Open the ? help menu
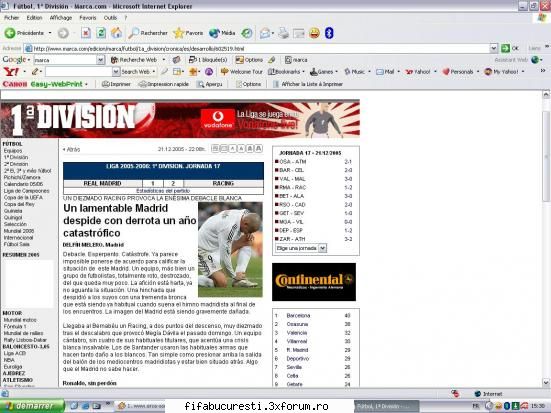 tap(125, 18)
